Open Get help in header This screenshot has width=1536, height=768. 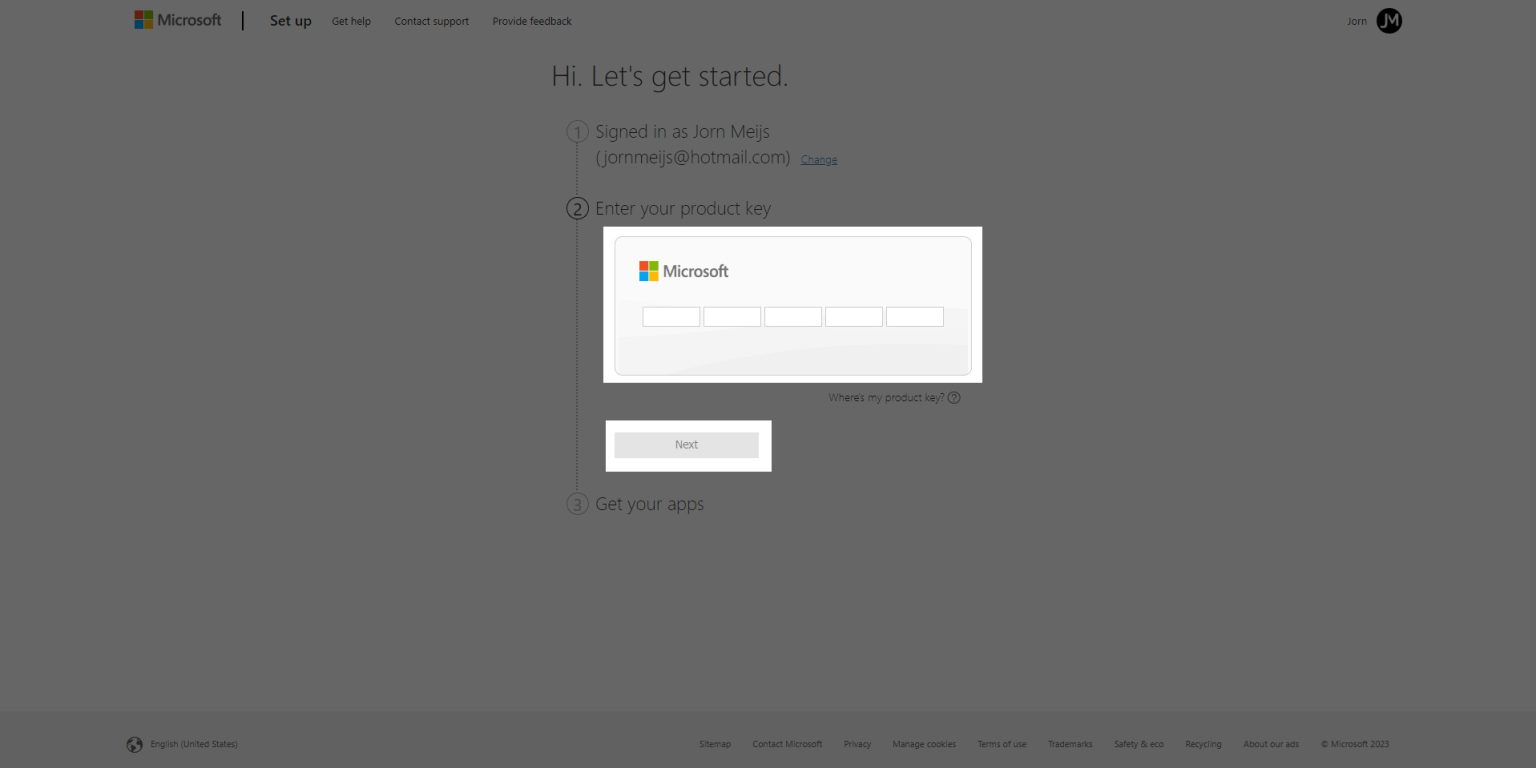[x=351, y=21]
